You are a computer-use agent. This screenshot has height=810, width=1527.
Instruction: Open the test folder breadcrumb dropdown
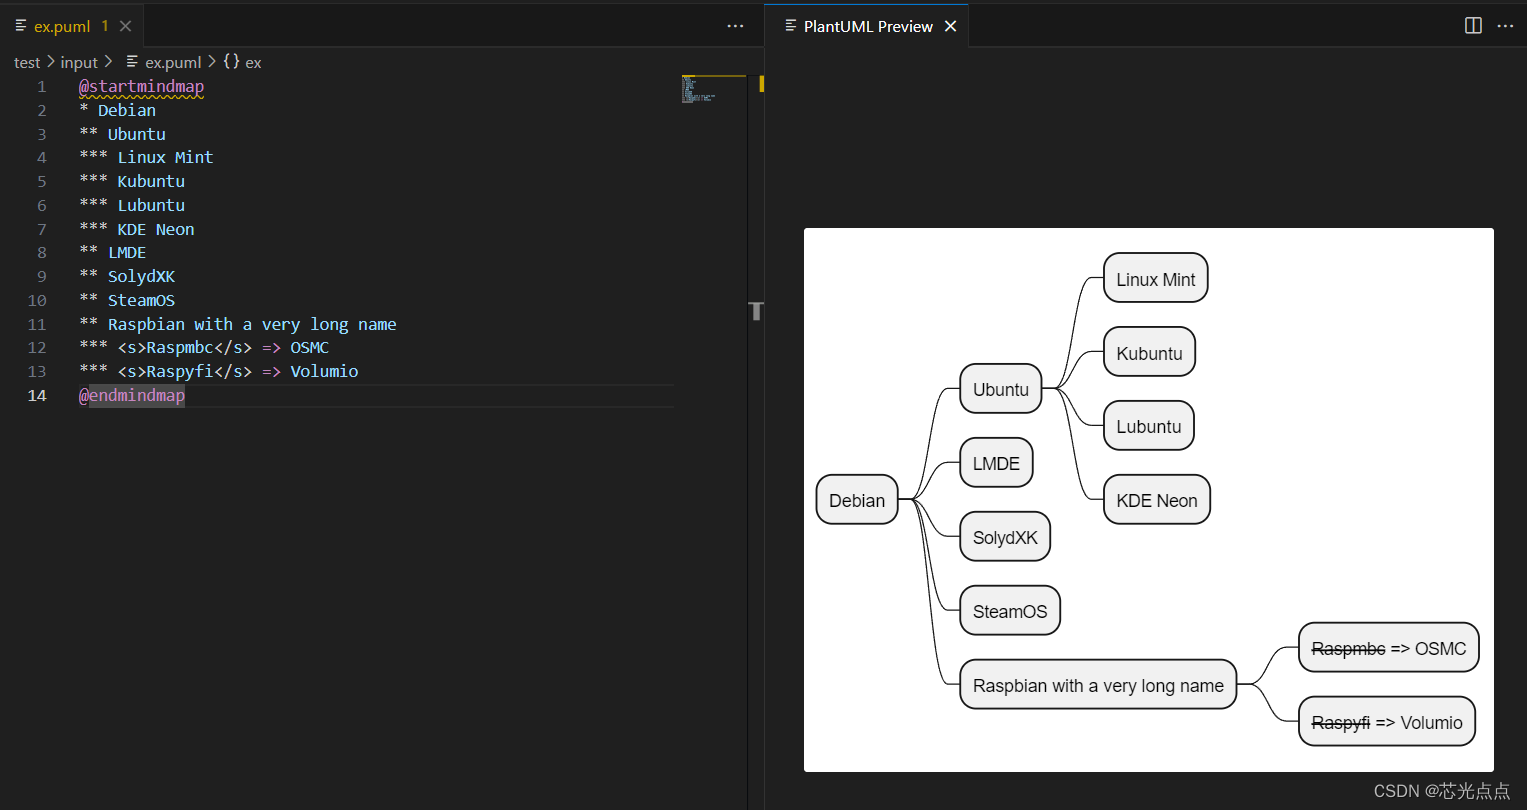coord(27,62)
